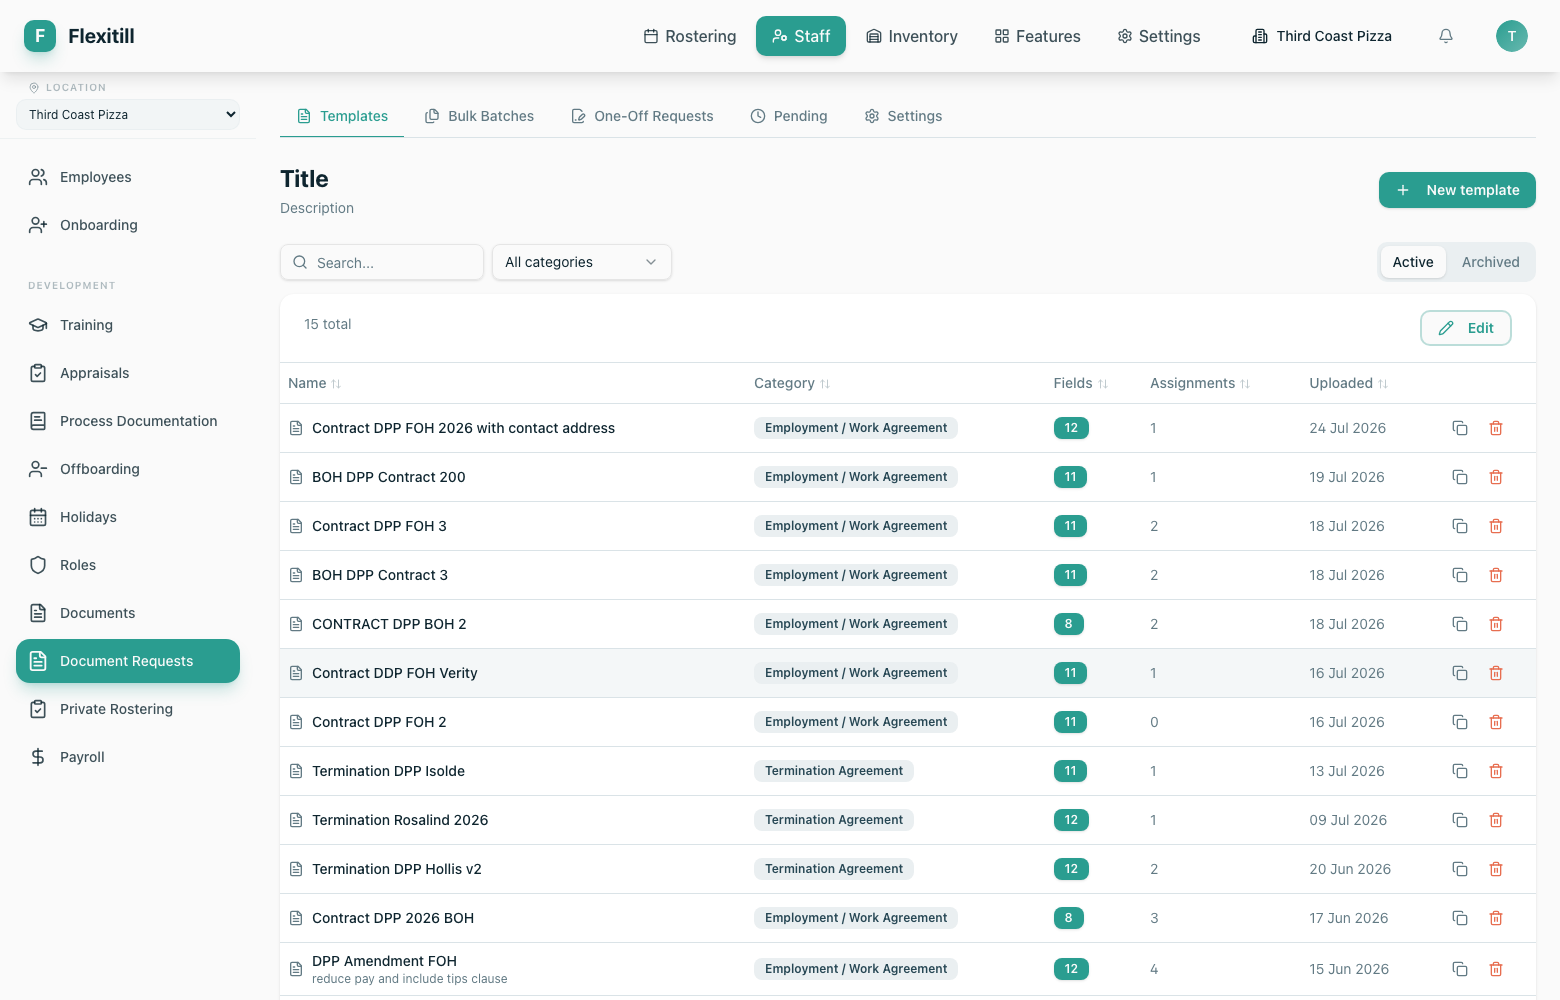
Task: Switch to the One-Off Requests tab
Action: (642, 116)
